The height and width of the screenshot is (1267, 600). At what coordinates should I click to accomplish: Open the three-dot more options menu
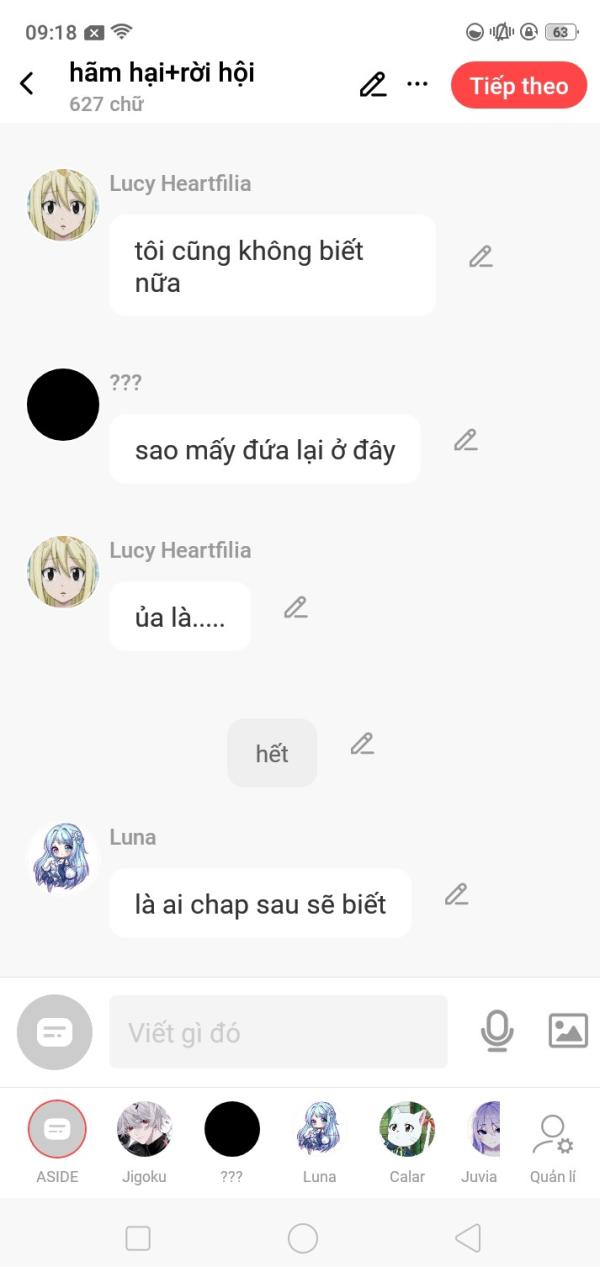[x=418, y=85]
